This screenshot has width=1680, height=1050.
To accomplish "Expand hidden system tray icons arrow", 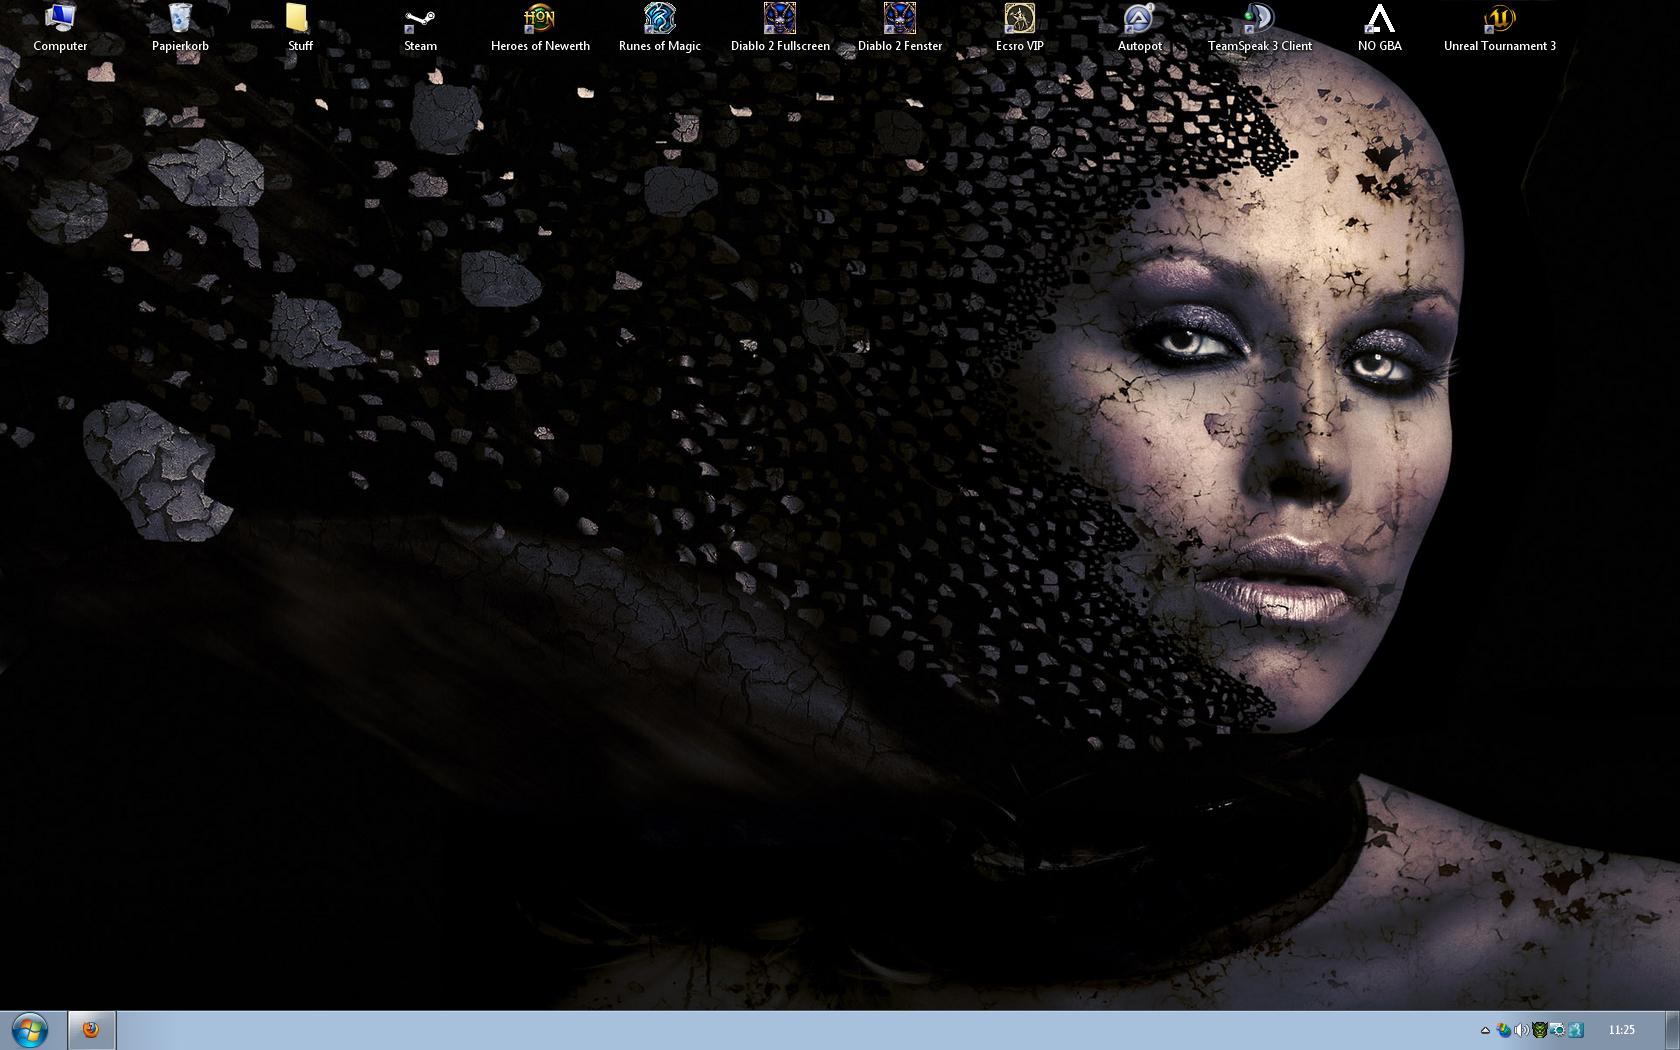I will [1485, 1030].
